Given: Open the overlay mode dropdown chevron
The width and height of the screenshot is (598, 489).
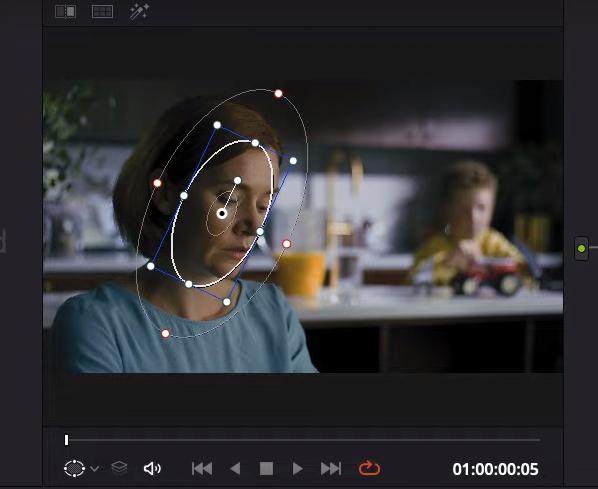Looking at the screenshot, I should [95, 469].
